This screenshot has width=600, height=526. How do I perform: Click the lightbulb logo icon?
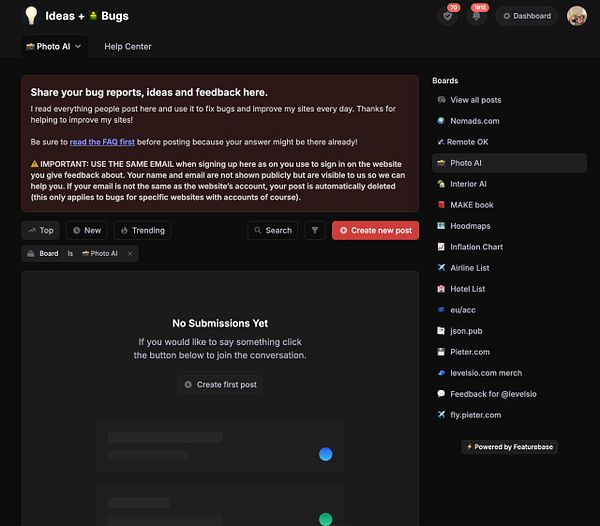coord(31,16)
